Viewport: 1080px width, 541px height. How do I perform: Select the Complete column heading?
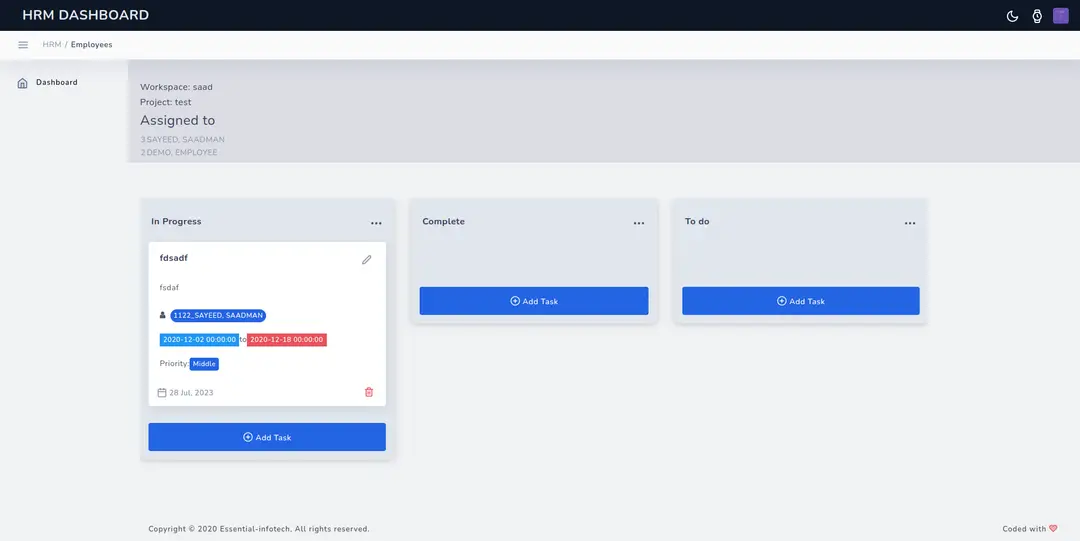[x=444, y=222]
